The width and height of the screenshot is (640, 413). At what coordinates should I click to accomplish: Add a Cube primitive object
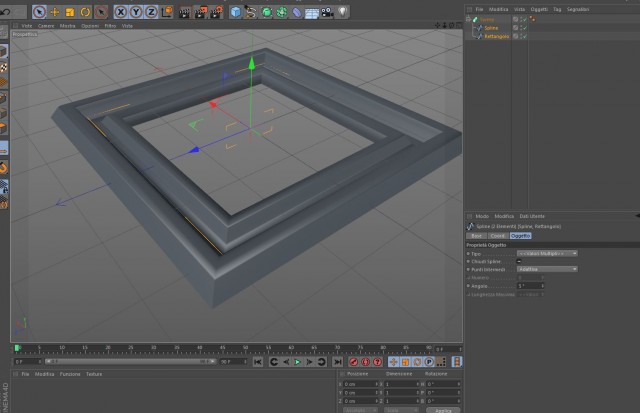(x=236, y=12)
